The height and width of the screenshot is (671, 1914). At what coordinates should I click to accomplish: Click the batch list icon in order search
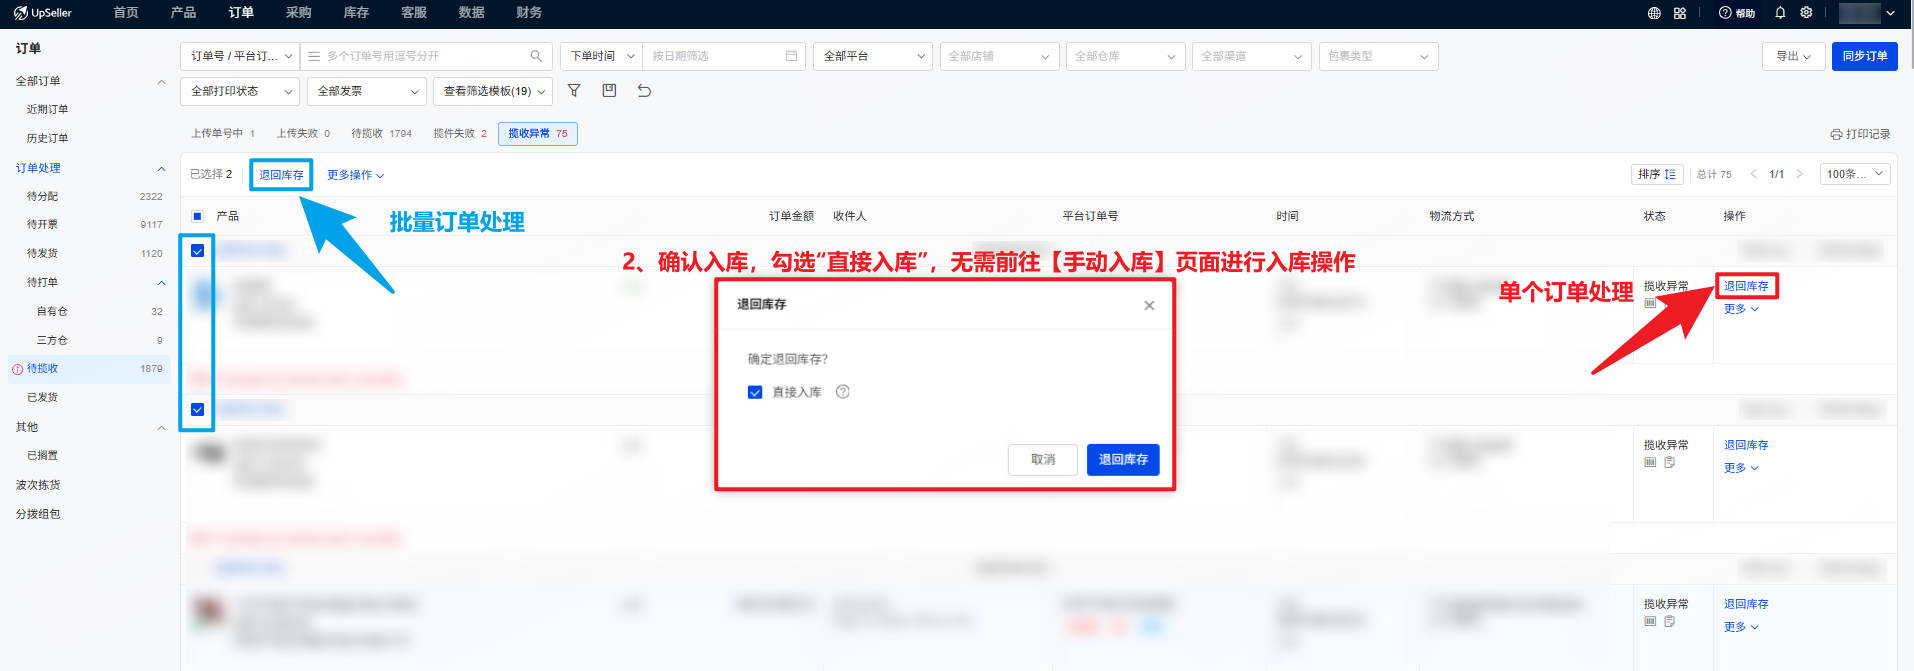coord(314,56)
